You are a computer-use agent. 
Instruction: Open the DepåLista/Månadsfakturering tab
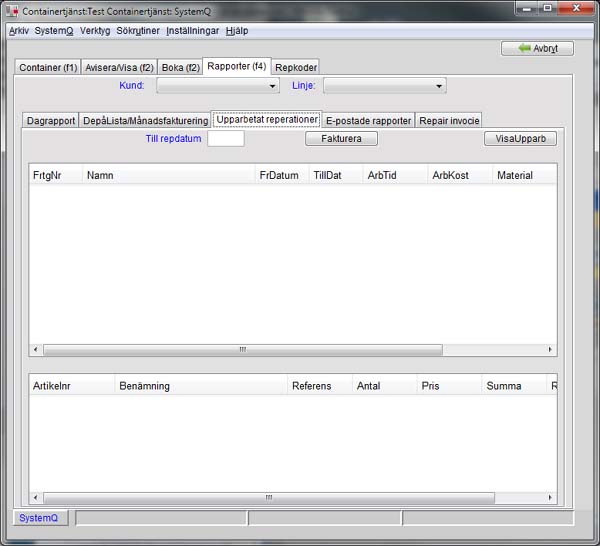pos(145,120)
